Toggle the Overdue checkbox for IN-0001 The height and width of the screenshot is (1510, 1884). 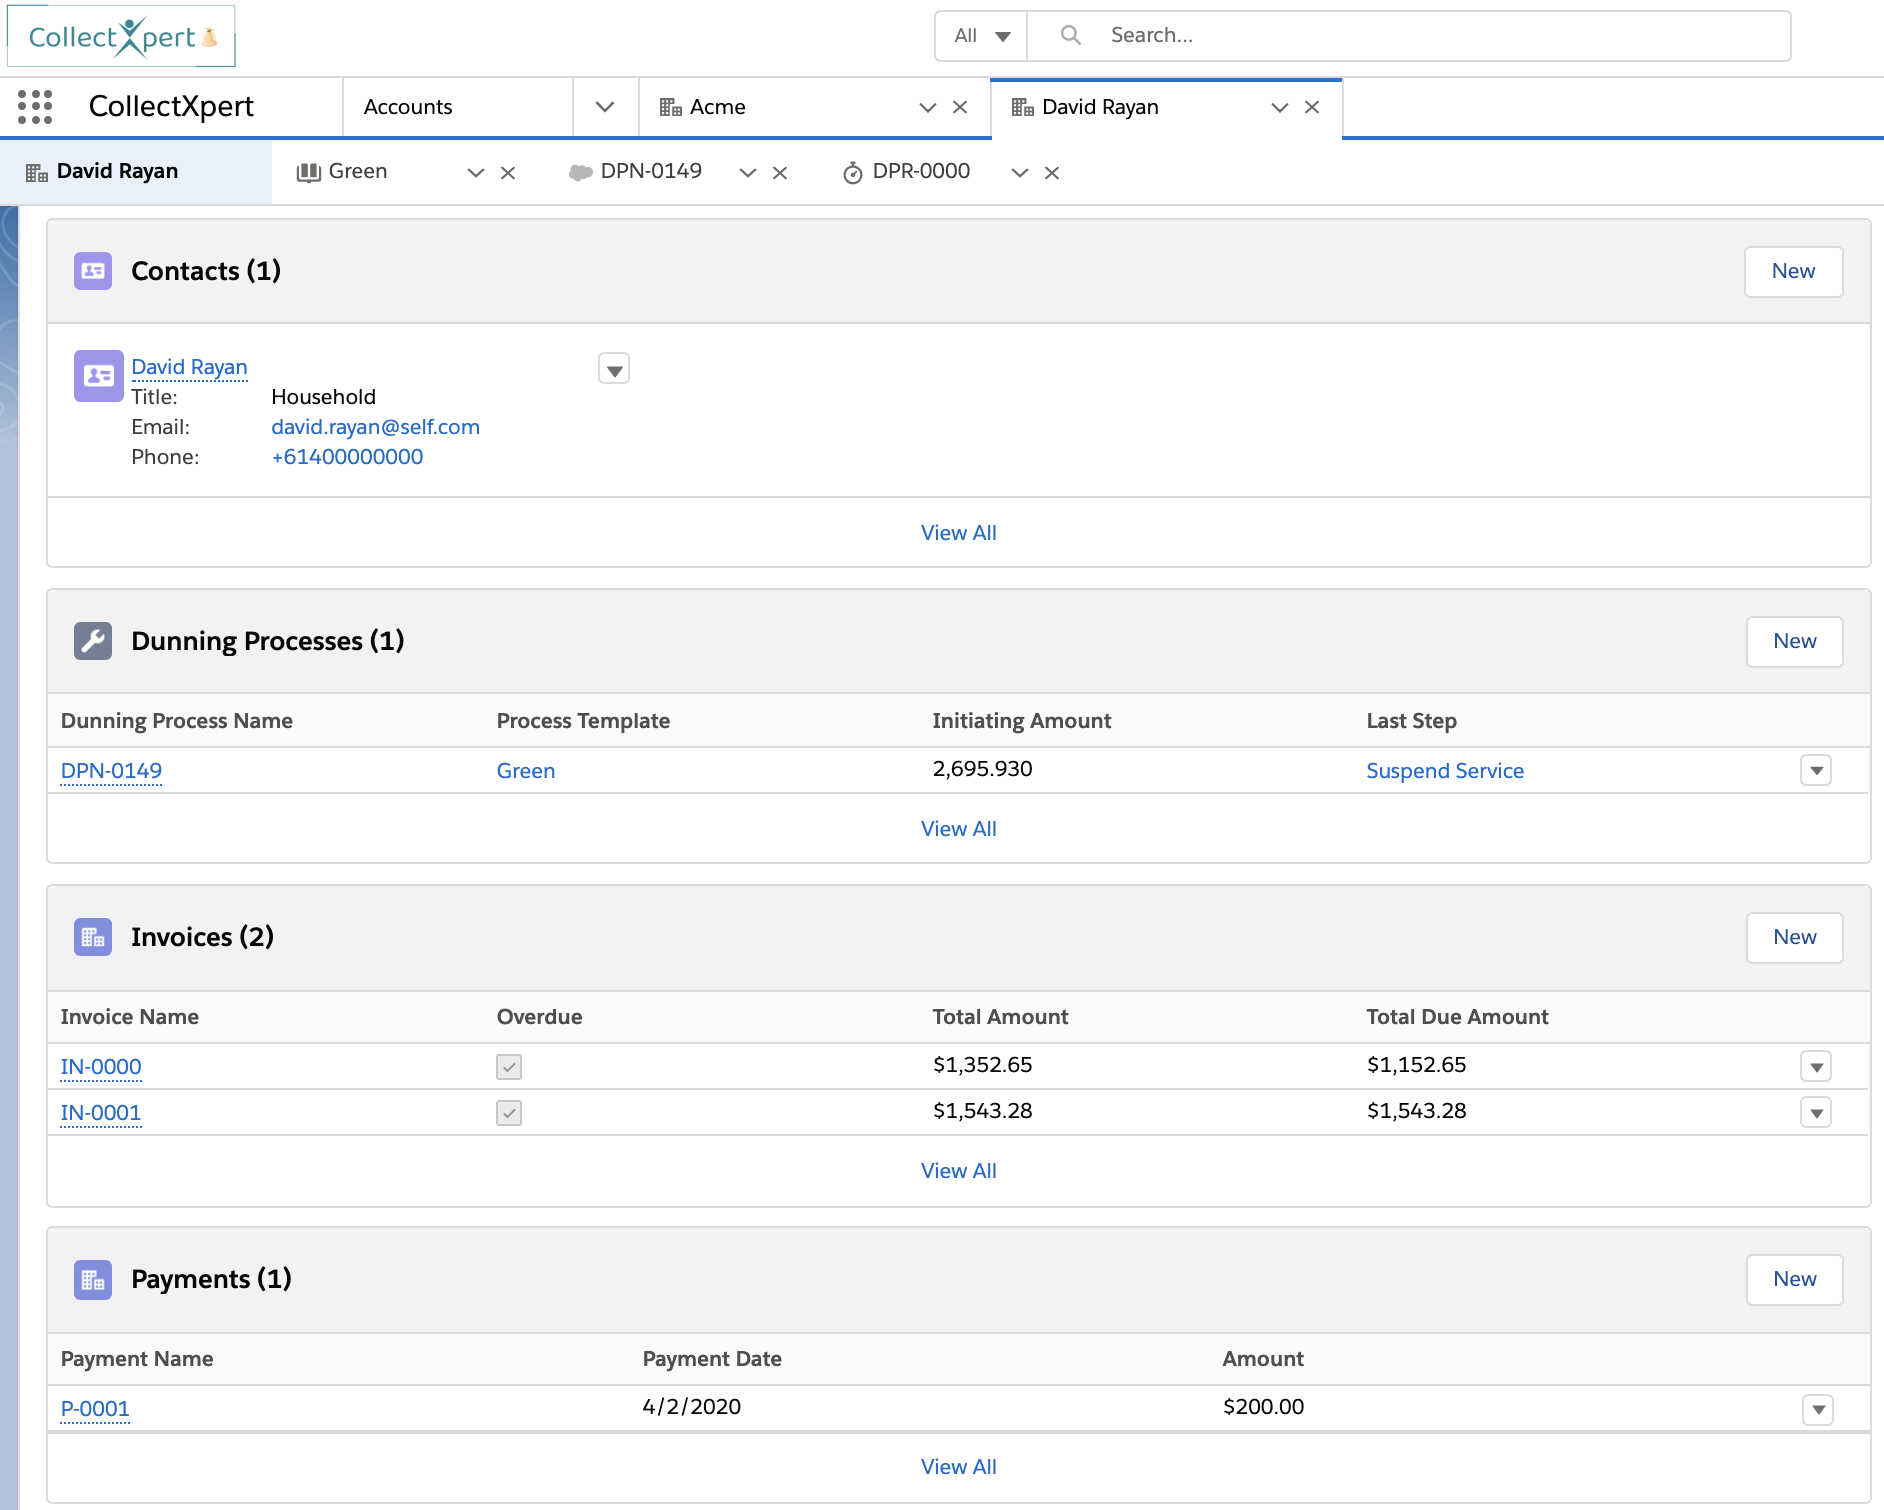(x=508, y=1112)
